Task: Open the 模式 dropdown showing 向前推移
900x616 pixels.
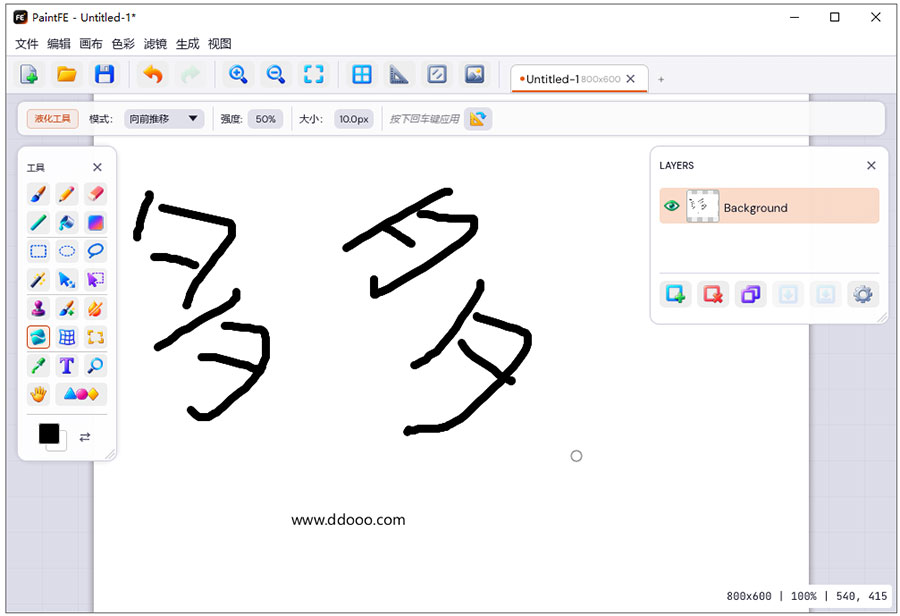Action: [x=164, y=119]
